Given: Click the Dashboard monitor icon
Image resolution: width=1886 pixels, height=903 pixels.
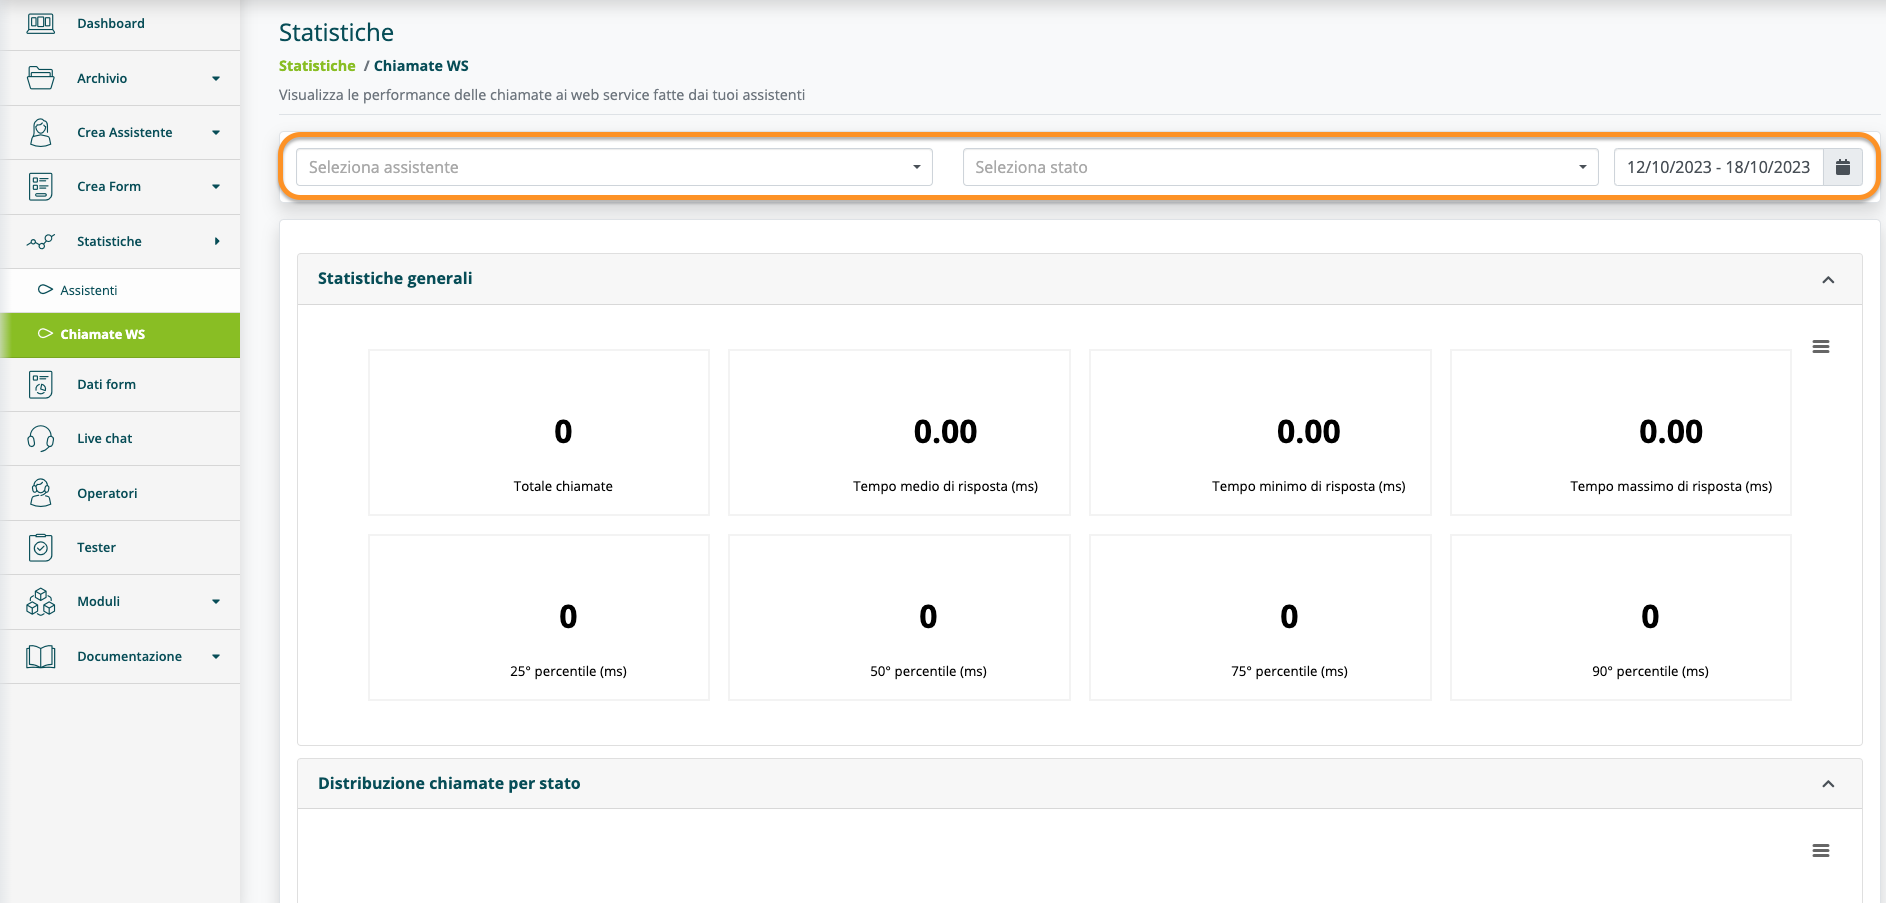Looking at the screenshot, I should tap(41, 23).
